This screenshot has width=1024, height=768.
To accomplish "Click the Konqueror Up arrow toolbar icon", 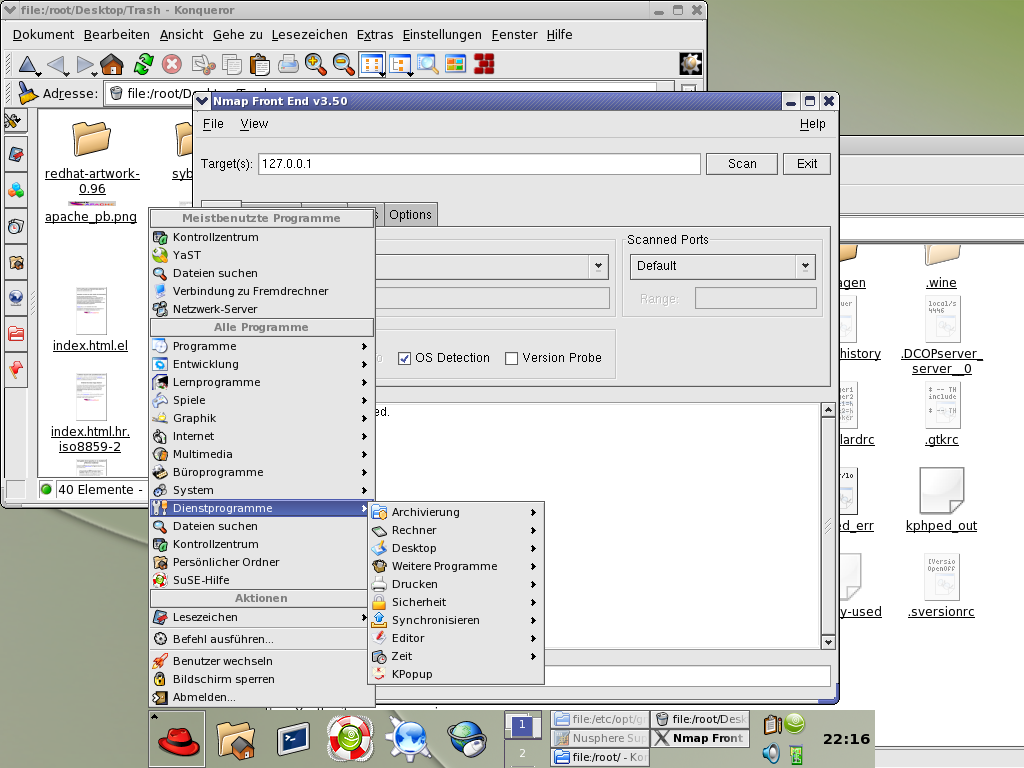I will click(x=28, y=65).
